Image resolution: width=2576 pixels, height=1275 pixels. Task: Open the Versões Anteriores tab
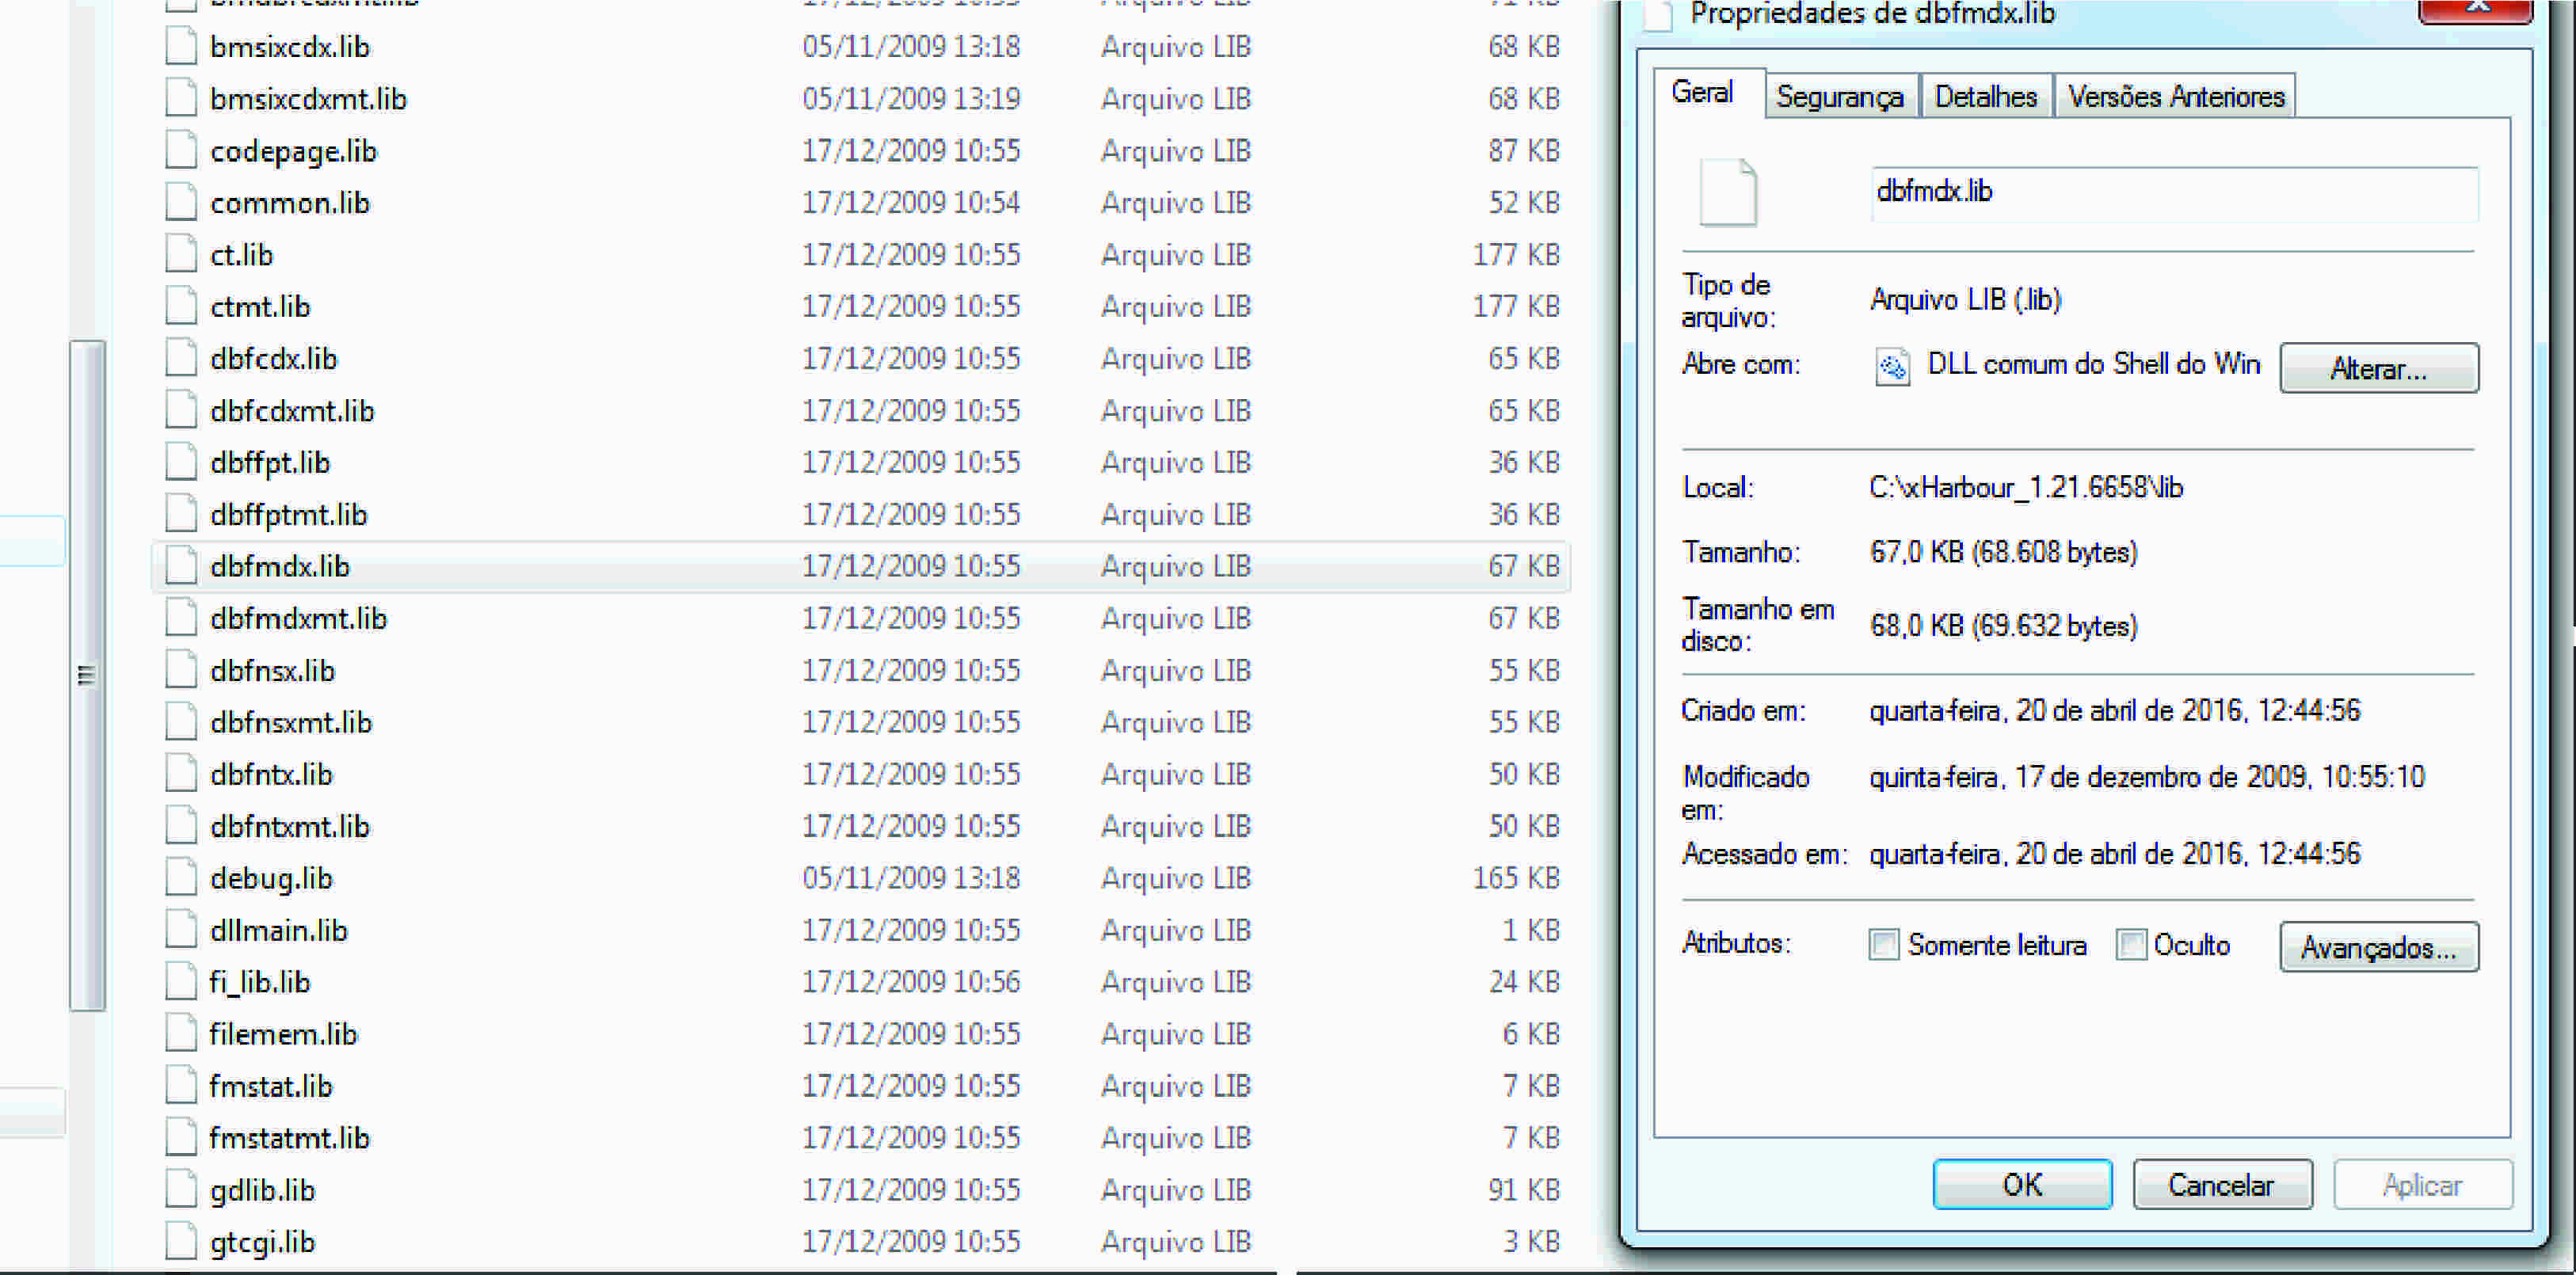pyautogui.click(x=2175, y=97)
